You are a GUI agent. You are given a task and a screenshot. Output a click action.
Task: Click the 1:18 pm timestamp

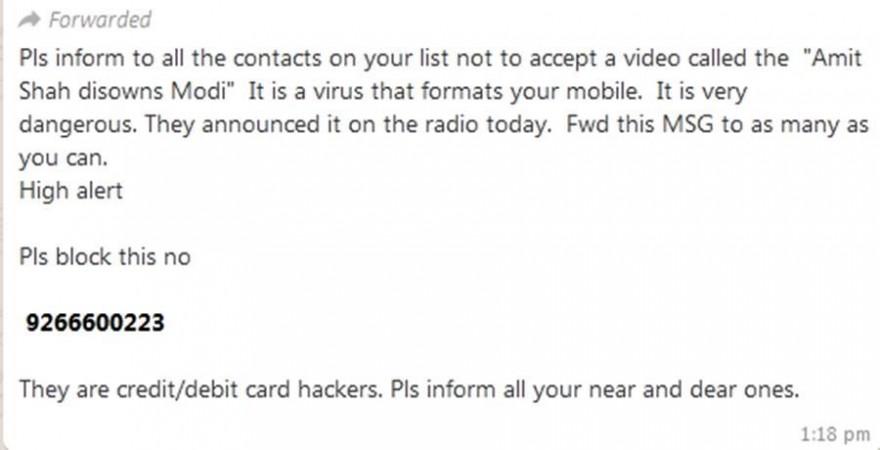pos(835,434)
